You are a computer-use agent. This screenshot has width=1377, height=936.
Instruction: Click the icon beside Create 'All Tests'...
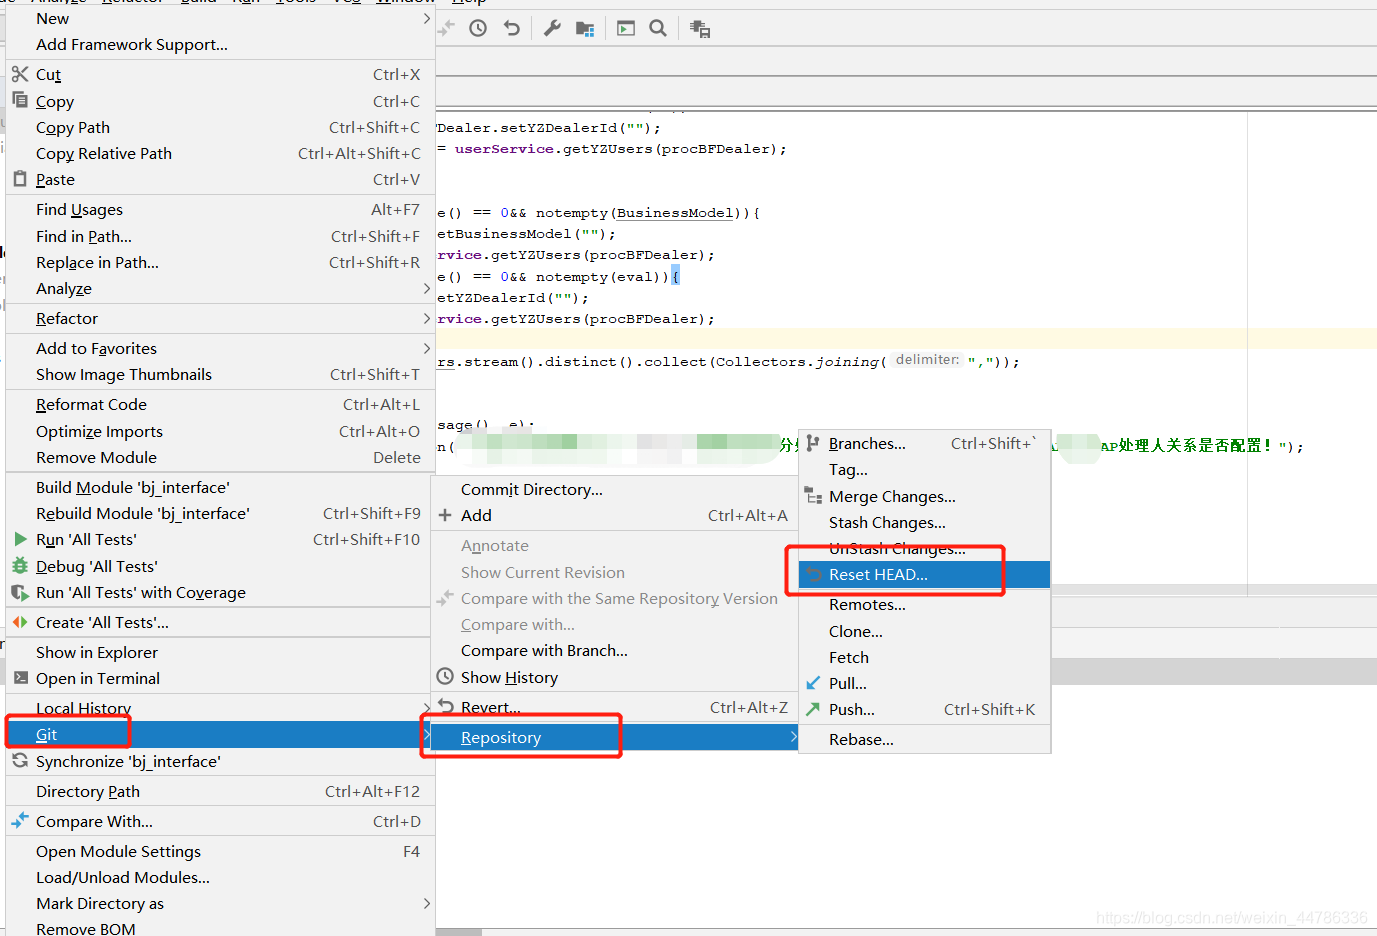(x=20, y=622)
